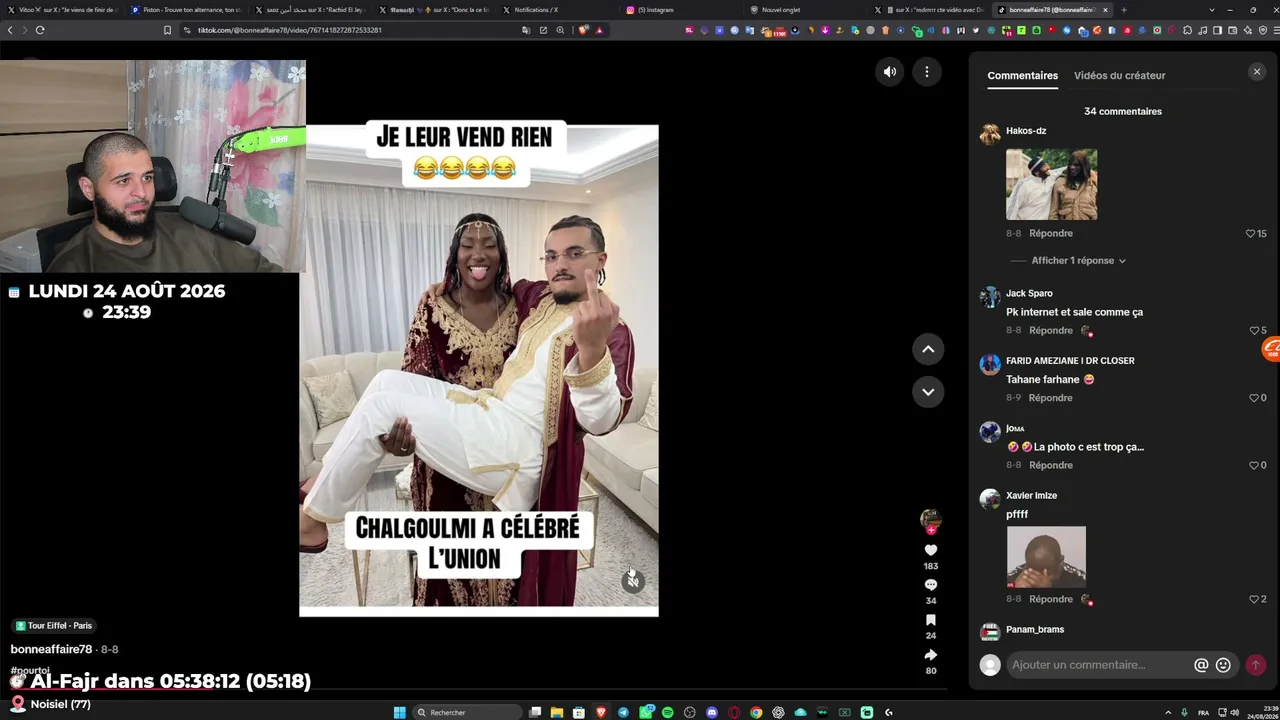1280x720 pixels.
Task: Open the Brave Shields lion icon
Action: pyautogui.click(x=584, y=30)
